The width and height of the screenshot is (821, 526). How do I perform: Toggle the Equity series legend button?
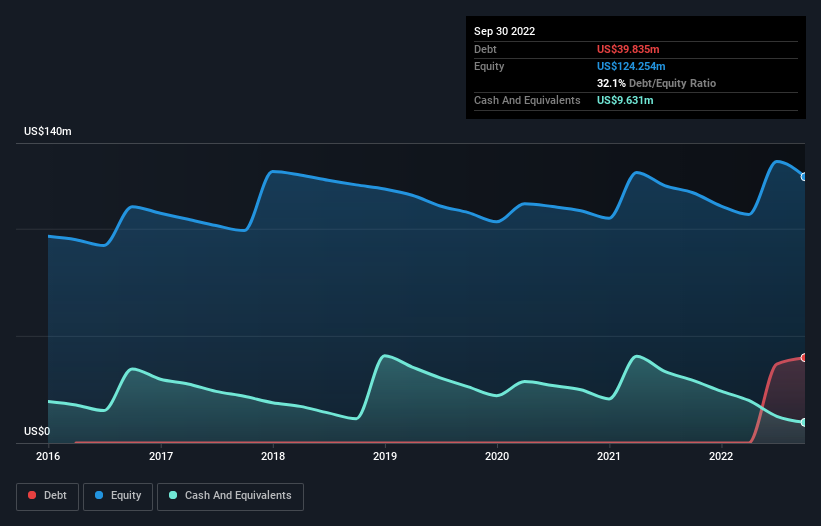pos(118,496)
